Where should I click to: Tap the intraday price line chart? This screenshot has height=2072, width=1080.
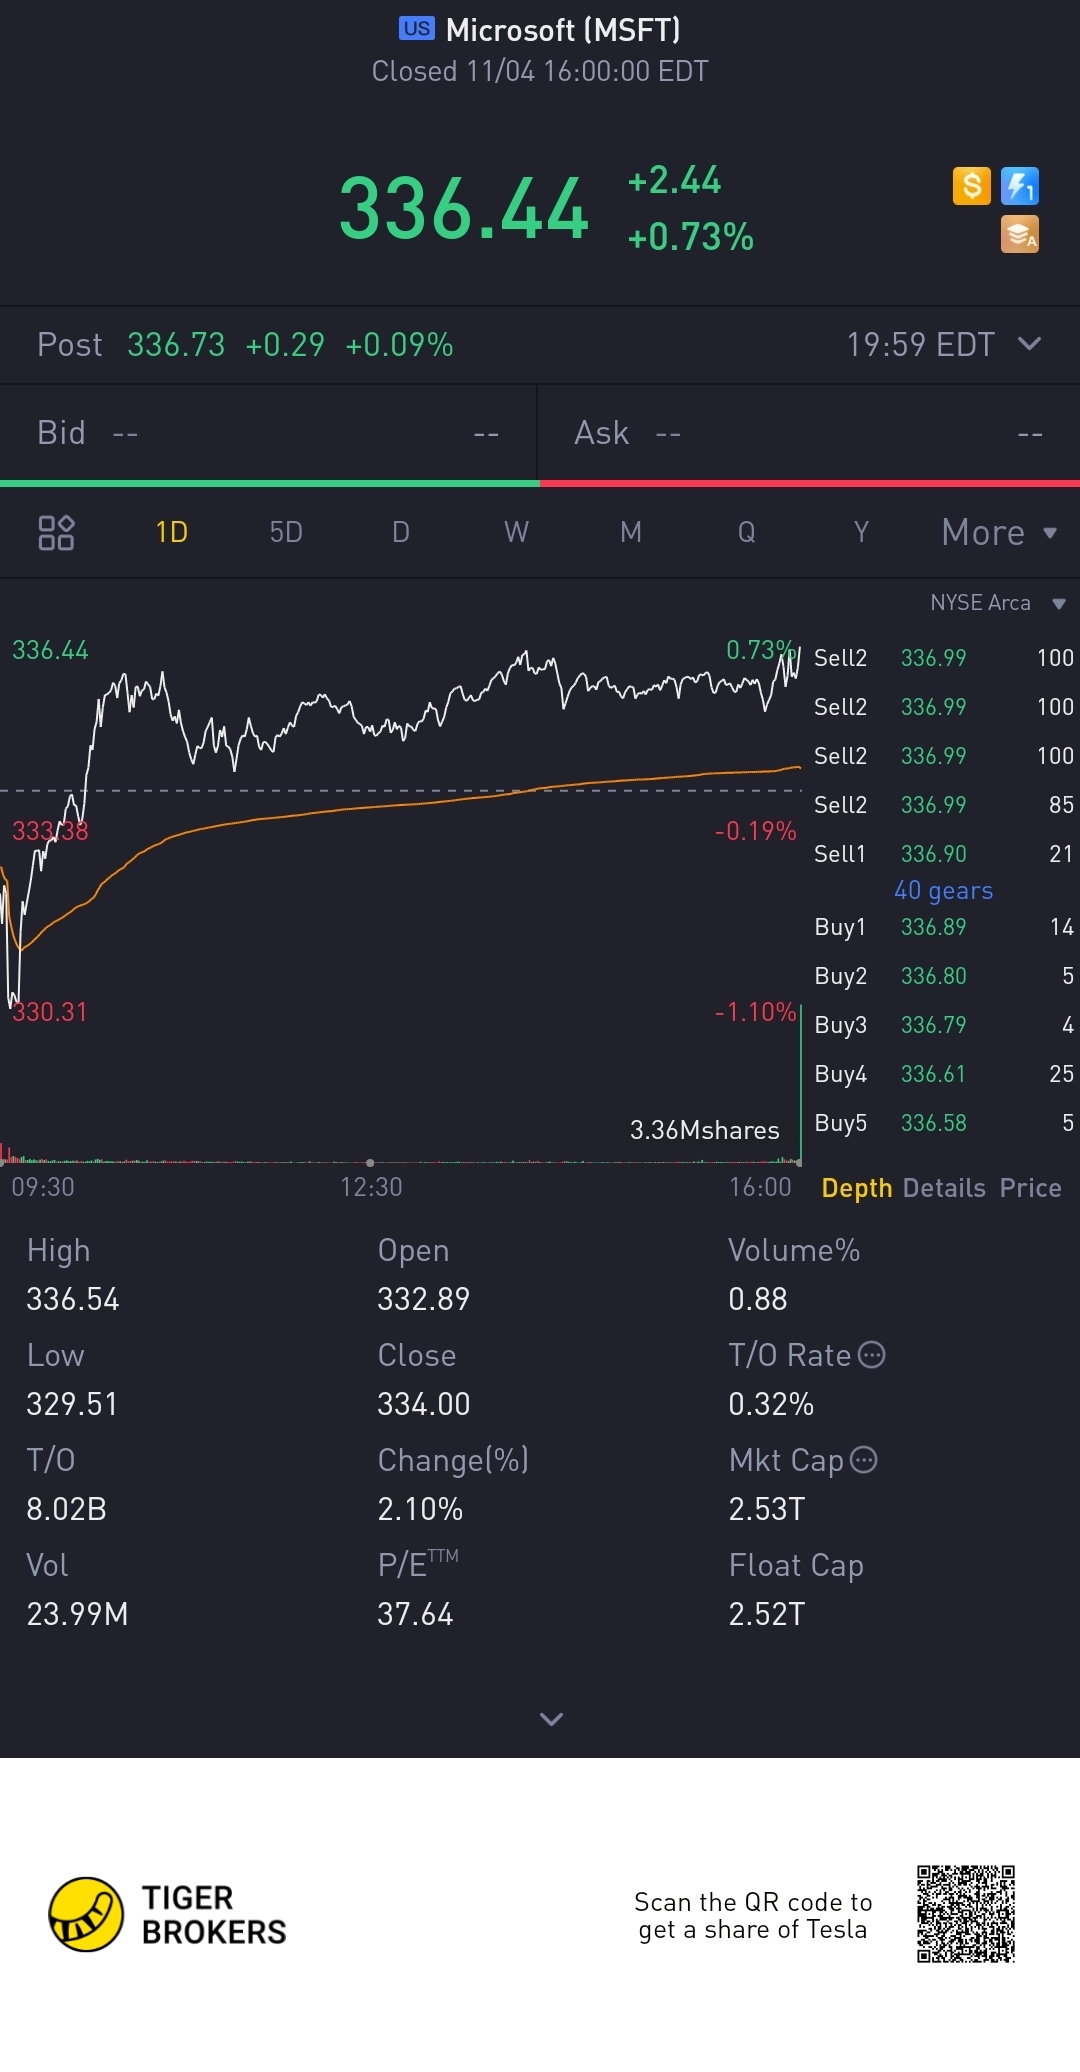[400, 830]
